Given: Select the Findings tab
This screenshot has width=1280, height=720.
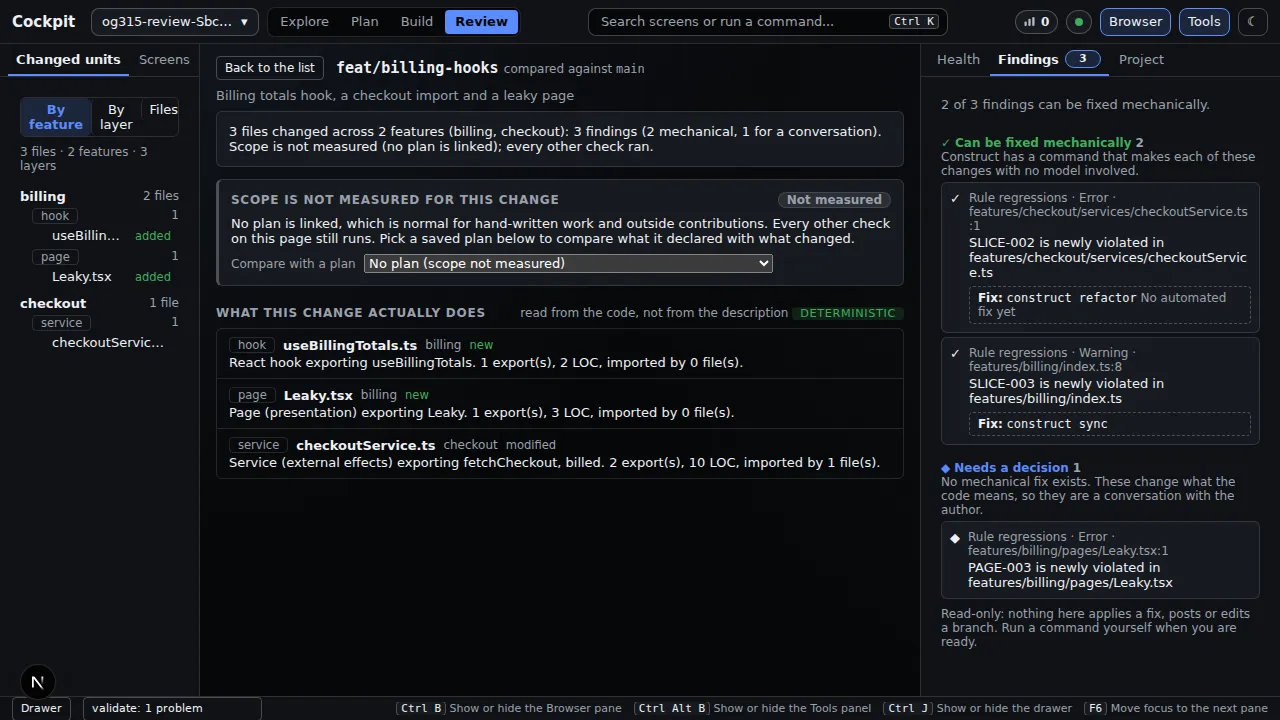Looking at the screenshot, I should (x=1048, y=60).
